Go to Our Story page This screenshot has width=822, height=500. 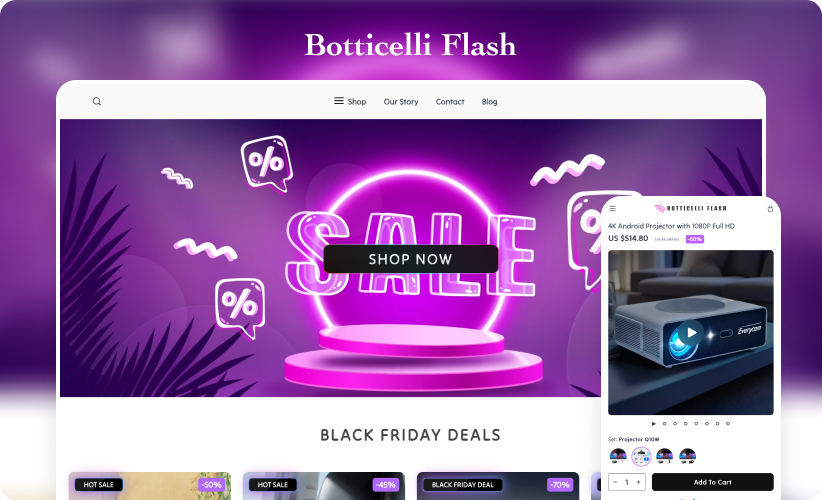click(x=401, y=102)
